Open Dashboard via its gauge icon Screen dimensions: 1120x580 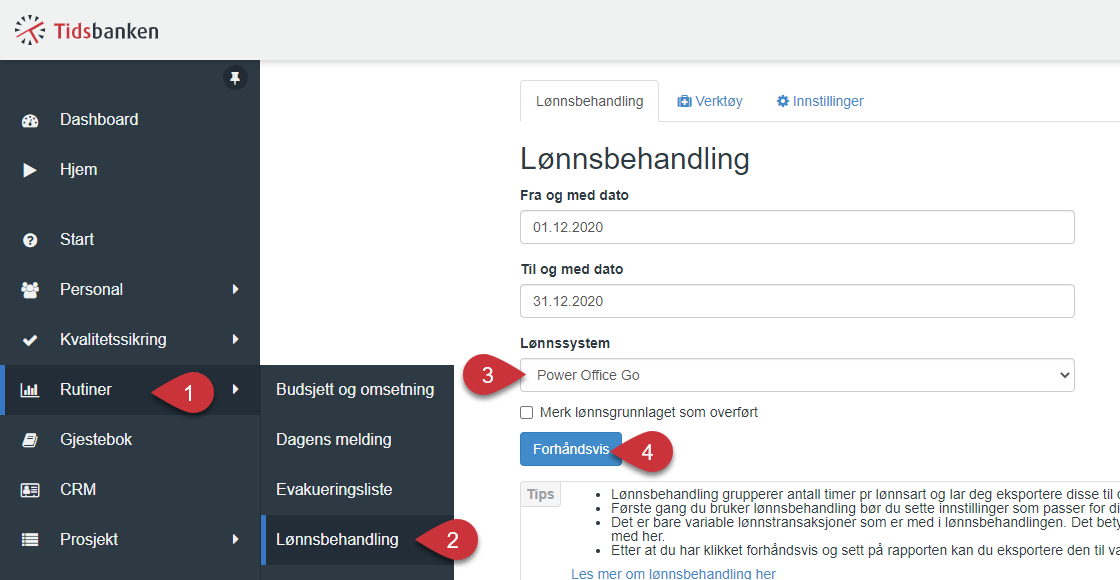coord(30,120)
